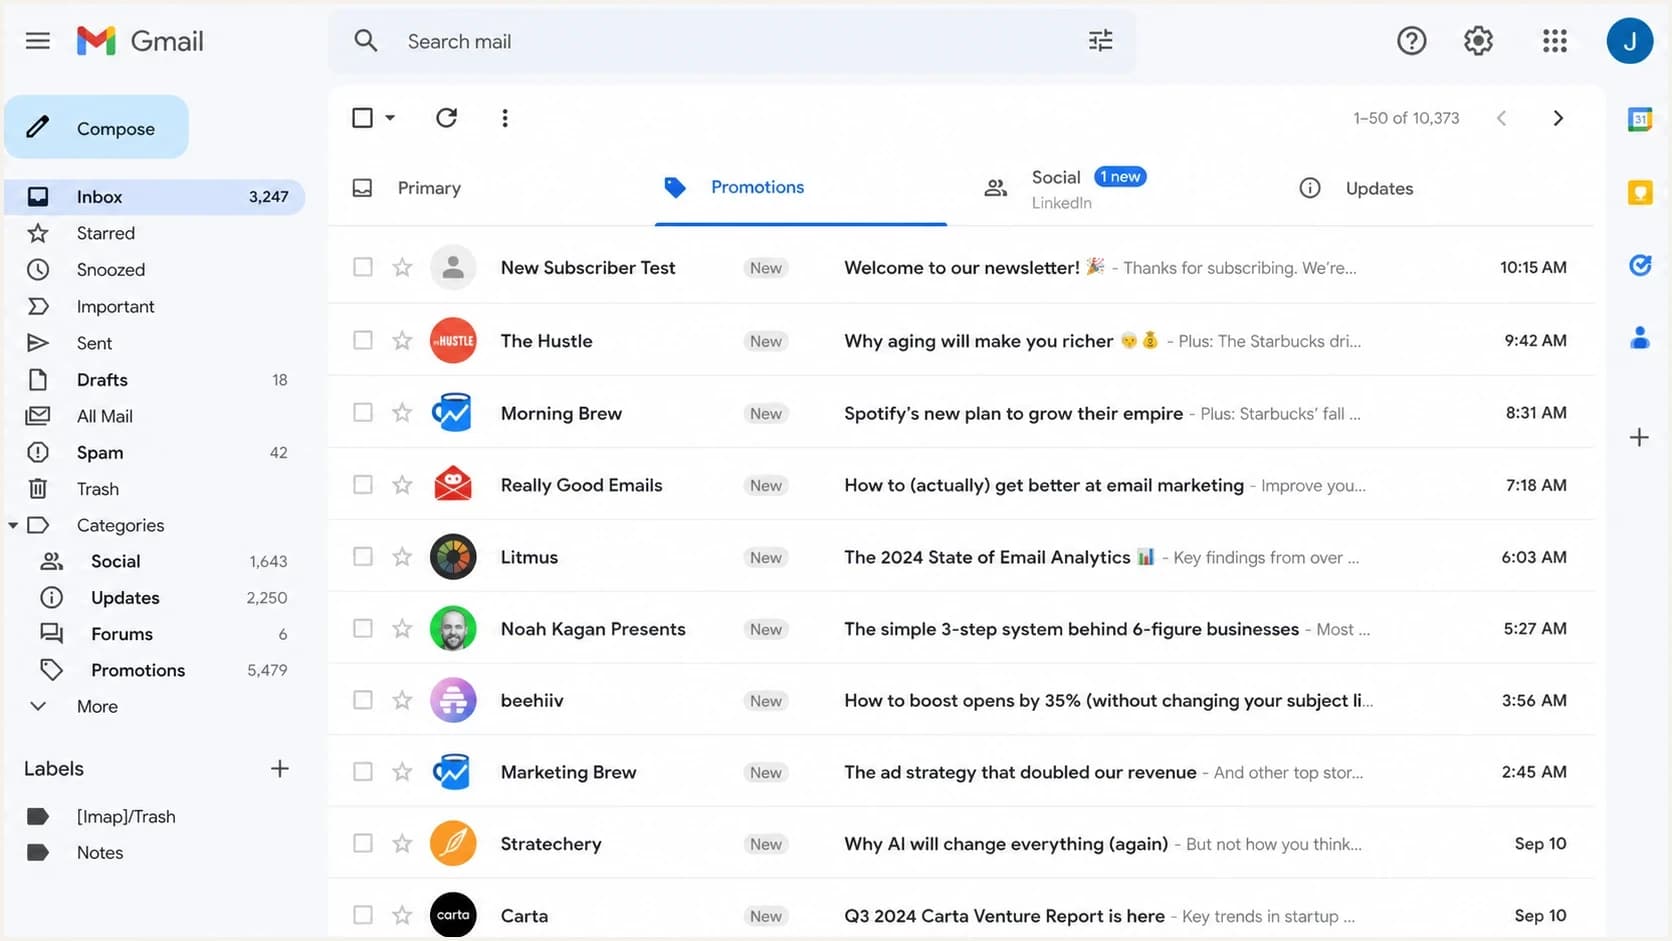The width and height of the screenshot is (1672, 941).
Task: Select the Marketing Brew email checkbox
Action: click(363, 772)
